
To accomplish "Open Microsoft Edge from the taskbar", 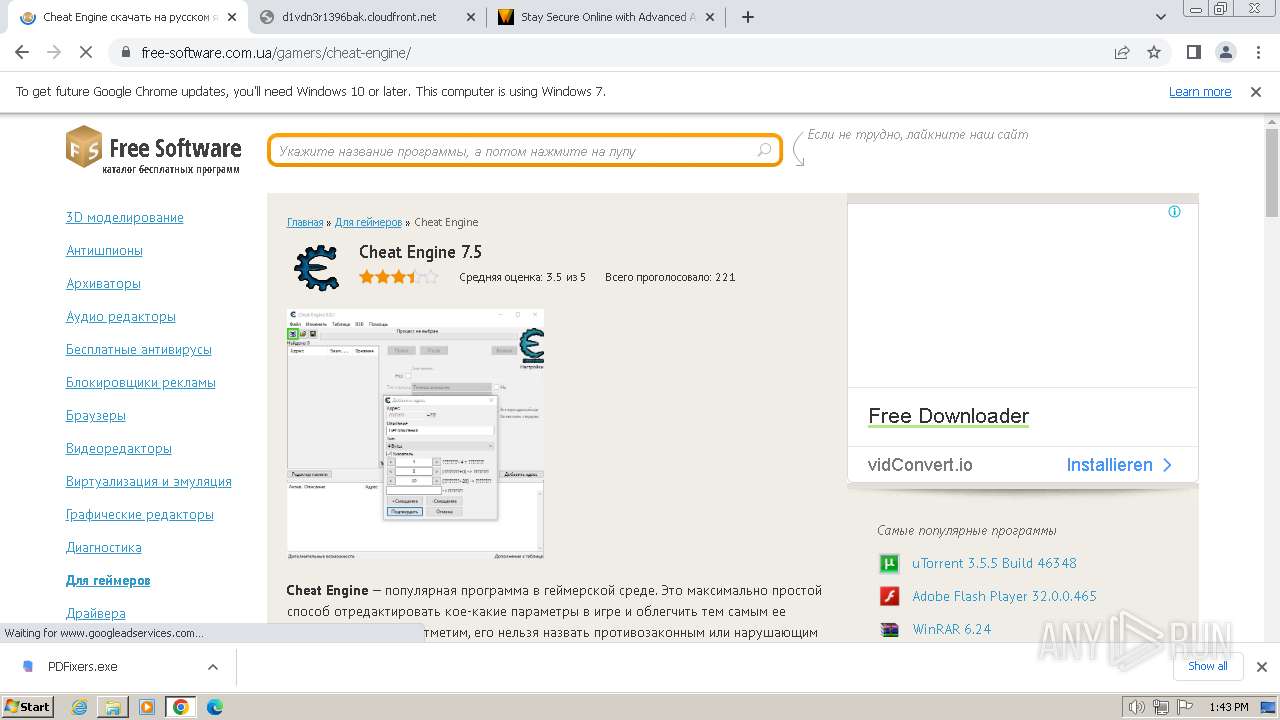I will [x=215, y=707].
